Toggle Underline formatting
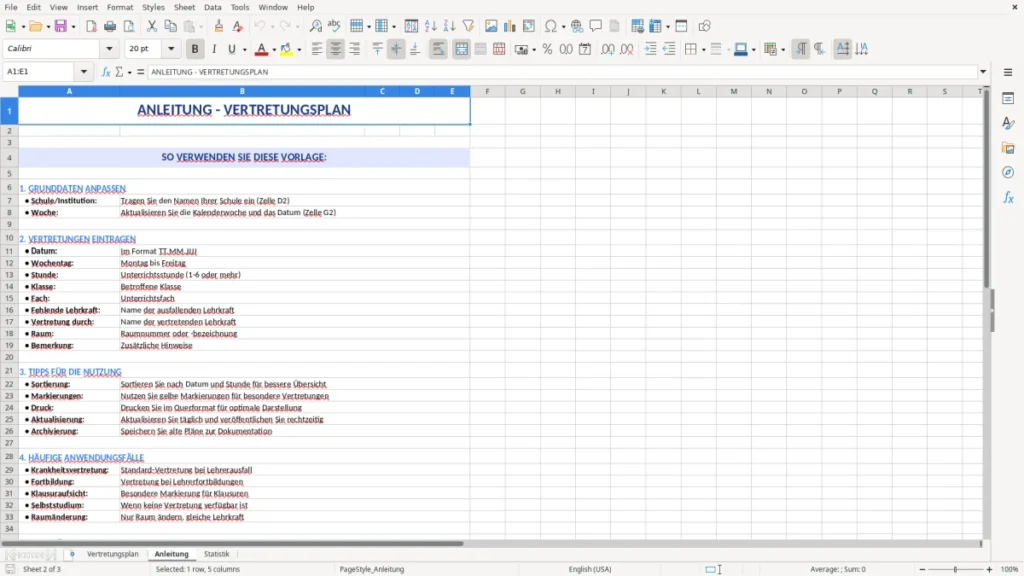The image size is (1024, 576). tap(231, 49)
